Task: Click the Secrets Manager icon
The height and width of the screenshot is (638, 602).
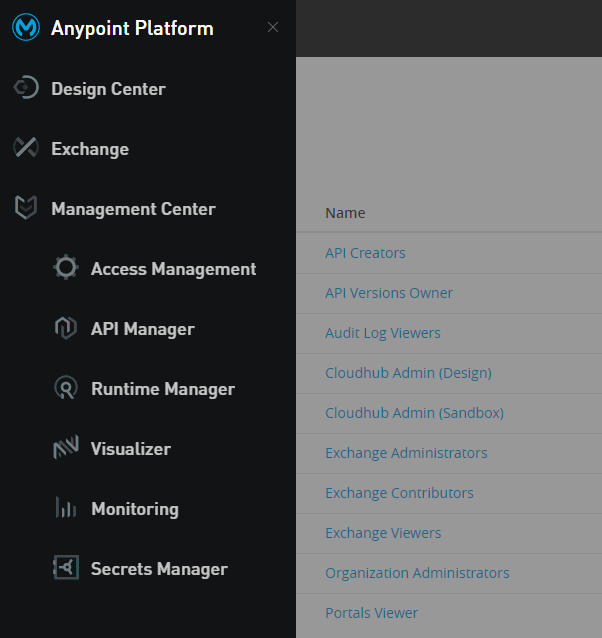Action: [x=66, y=567]
